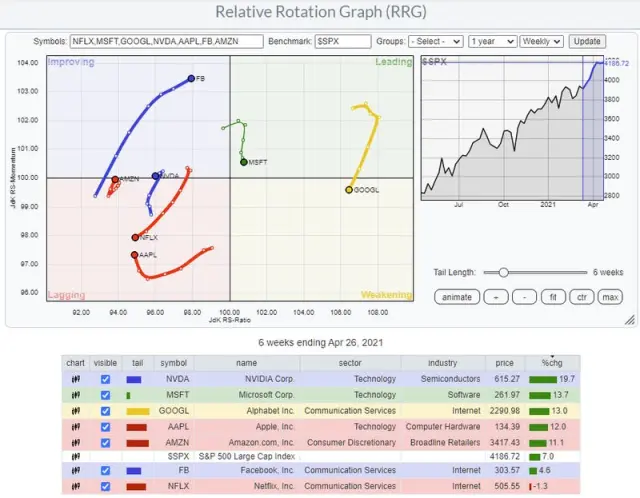Open the 1 year period dropdown
Image resolution: width=640 pixels, height=498 pixels.
pos(493,42)
